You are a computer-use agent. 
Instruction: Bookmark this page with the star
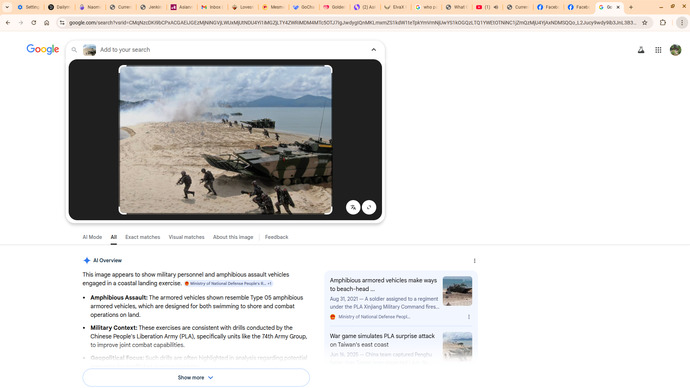click(x=645, y=22)
